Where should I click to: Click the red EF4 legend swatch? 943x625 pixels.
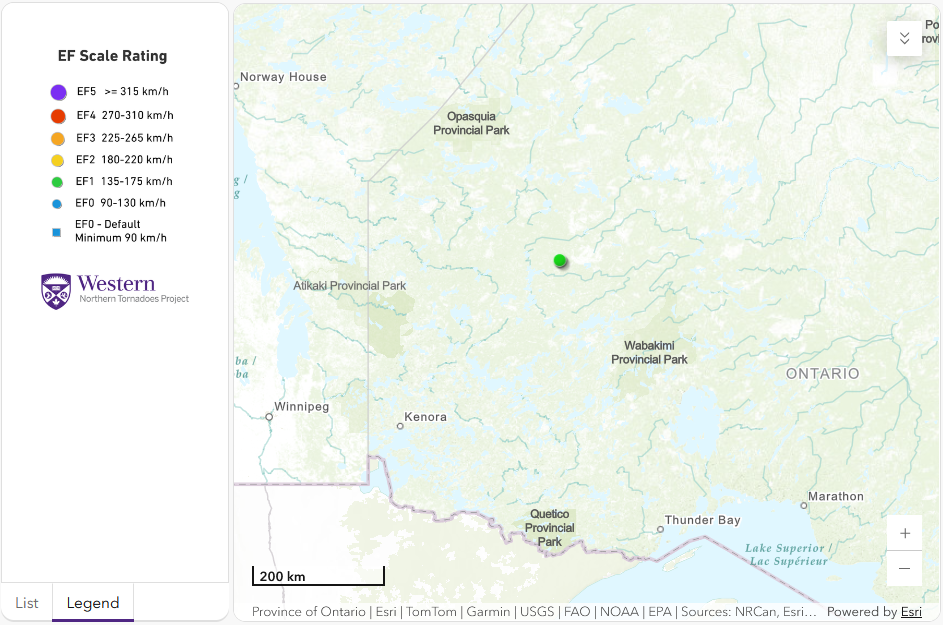(x=58, y=115)
